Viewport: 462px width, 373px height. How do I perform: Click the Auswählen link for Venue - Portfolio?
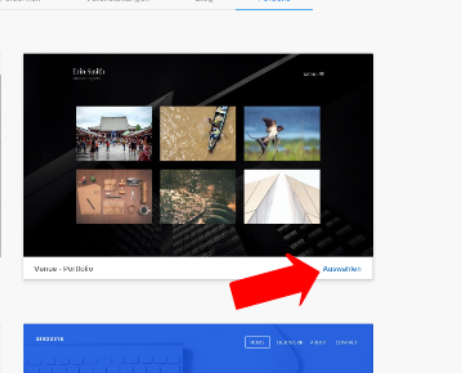click(x=342, y=269)
